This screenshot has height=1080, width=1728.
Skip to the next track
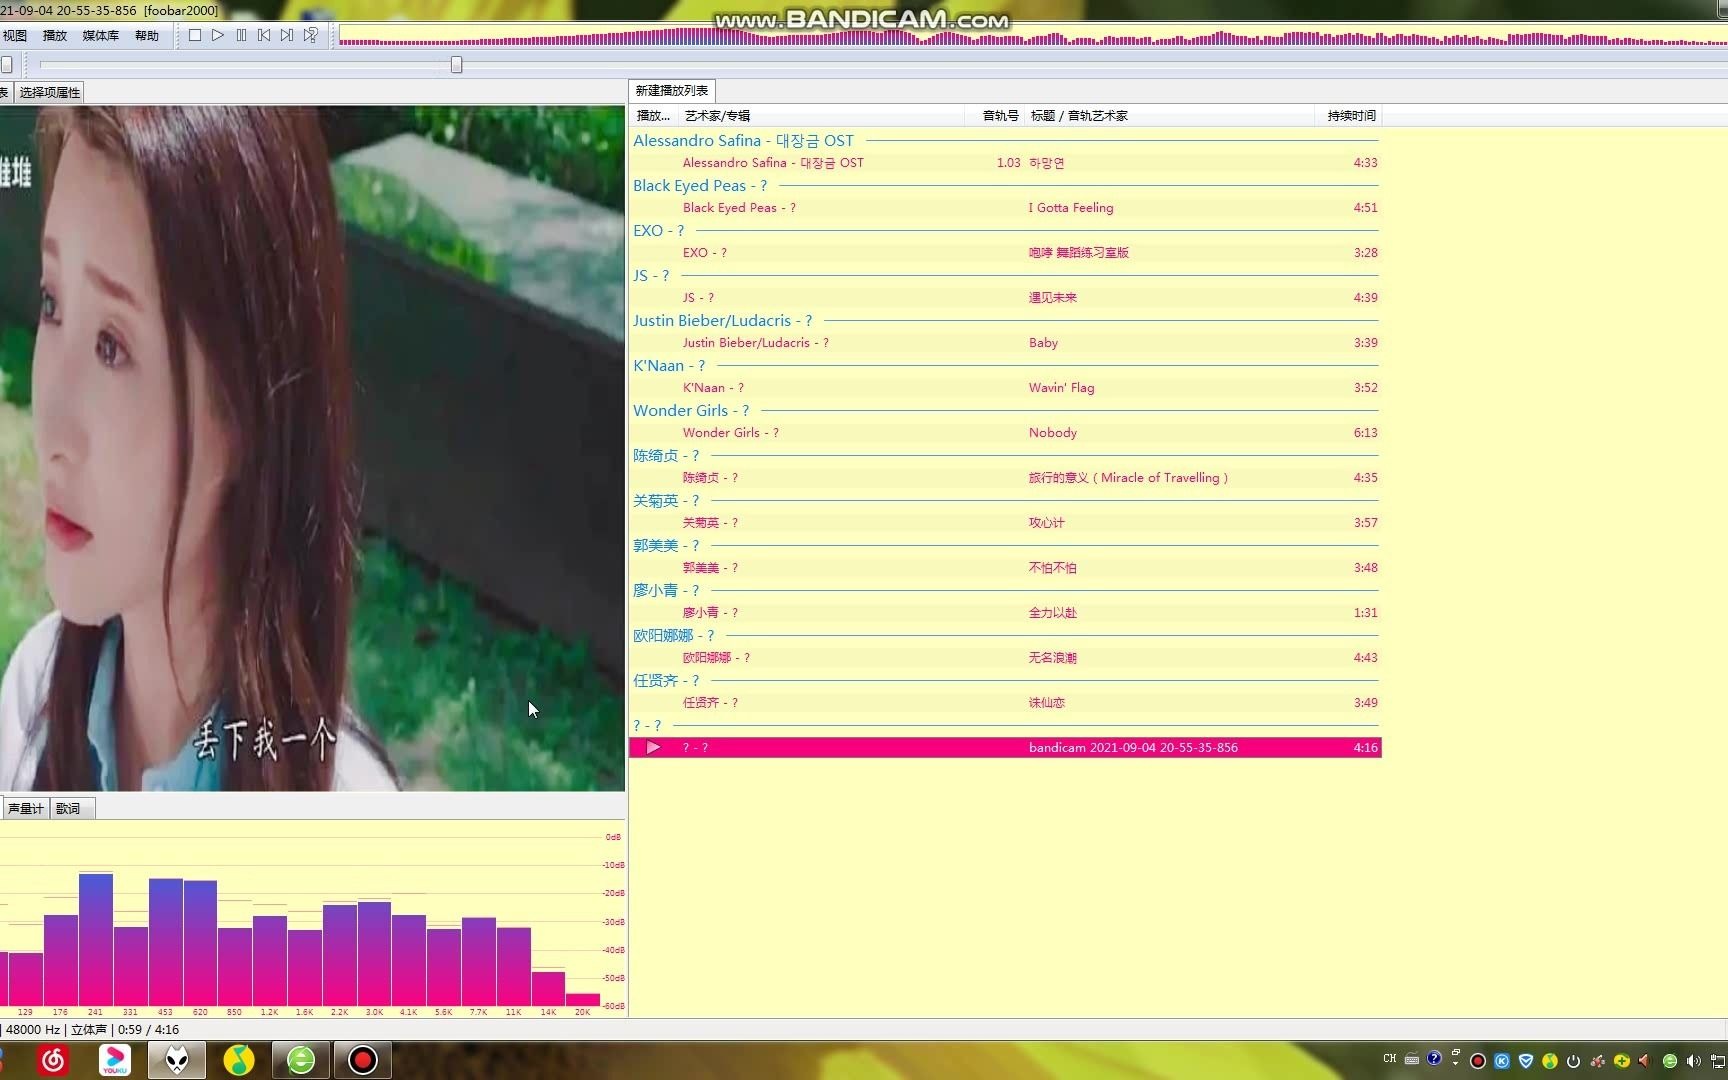point(287,35)
